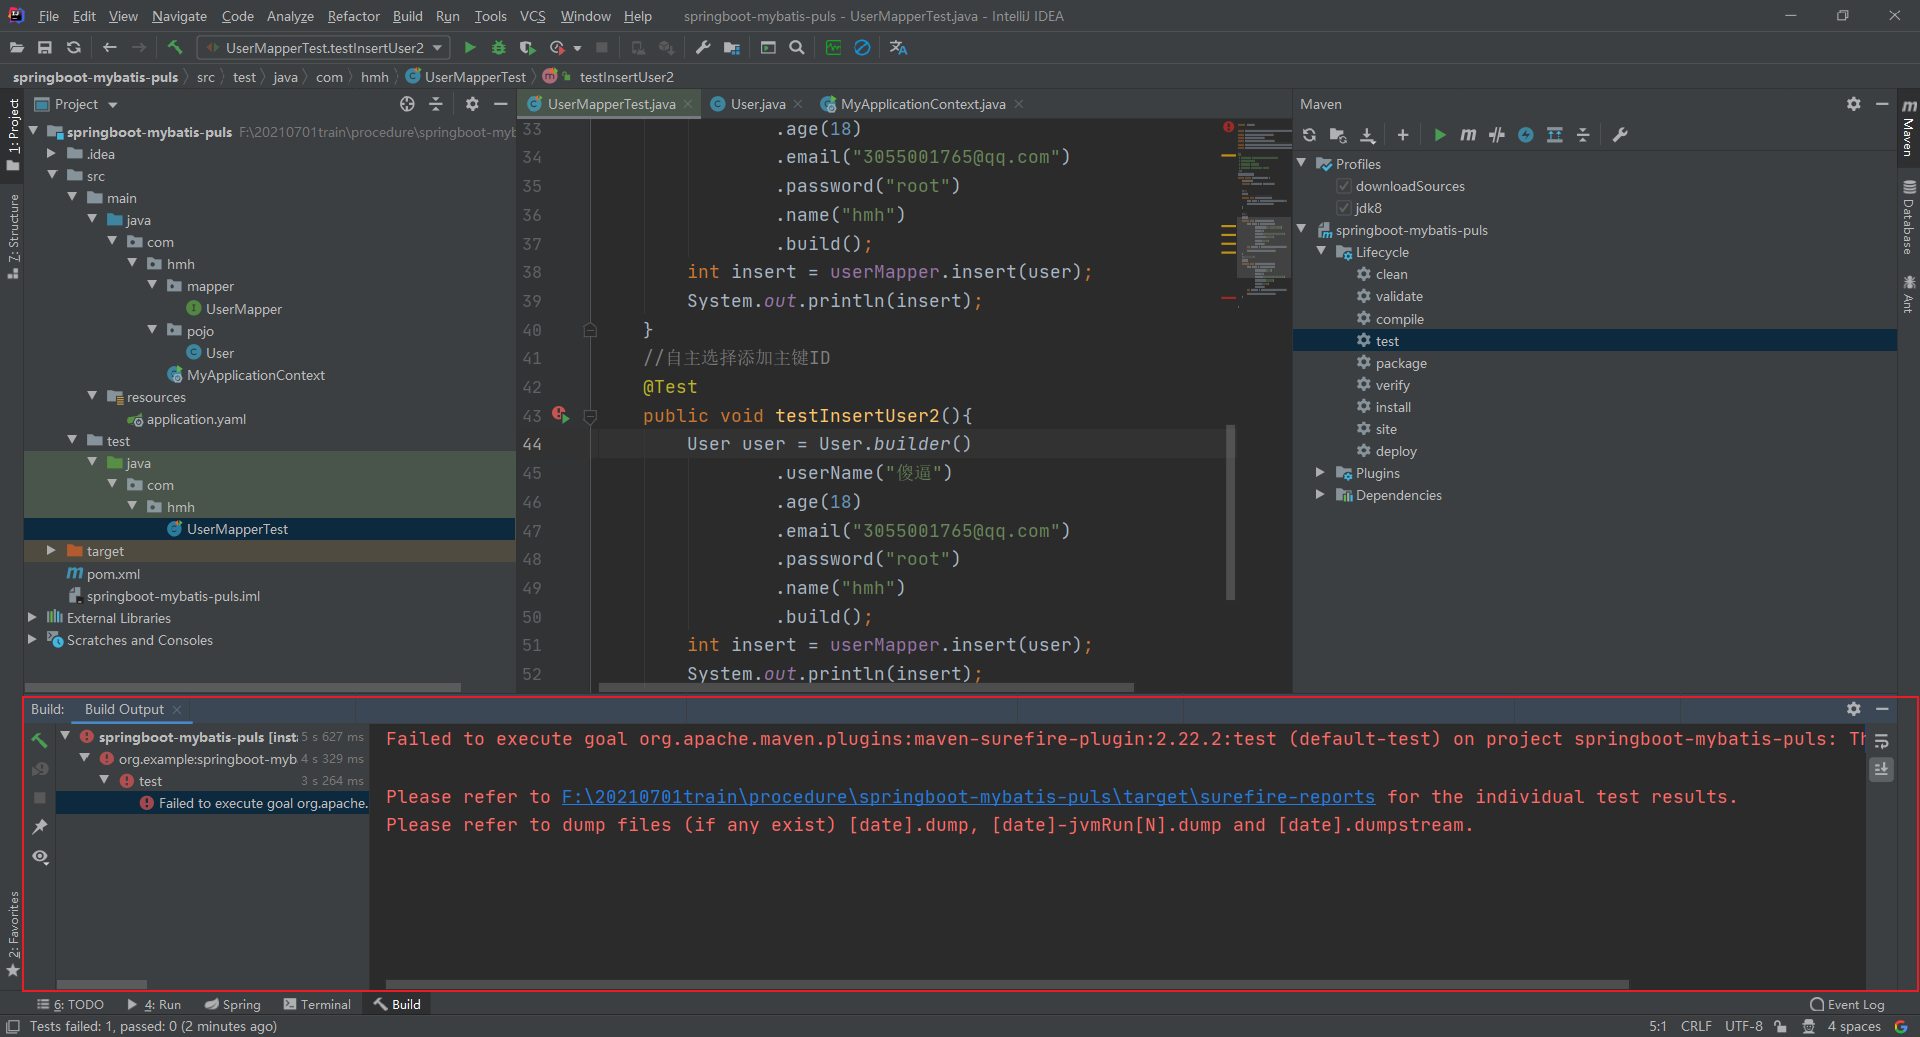Disable the jdk8 Maven profile

pos(1345,208)
